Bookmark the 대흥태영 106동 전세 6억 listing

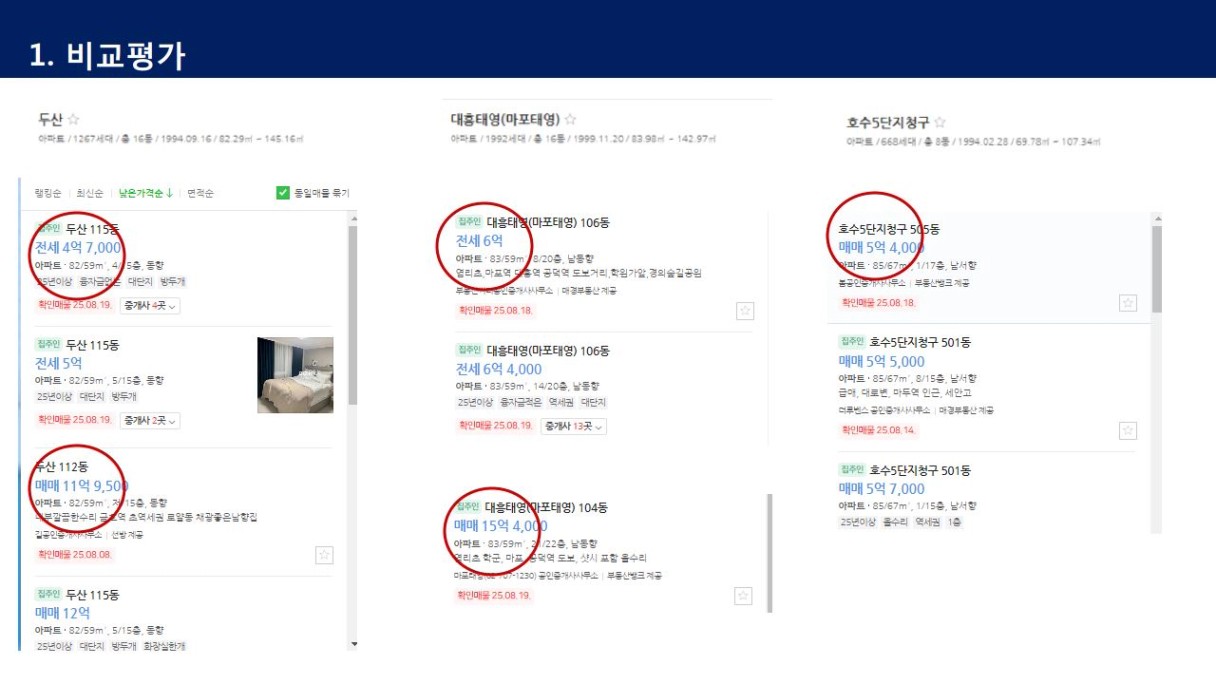pyautogui.click(x=744, y=311)
